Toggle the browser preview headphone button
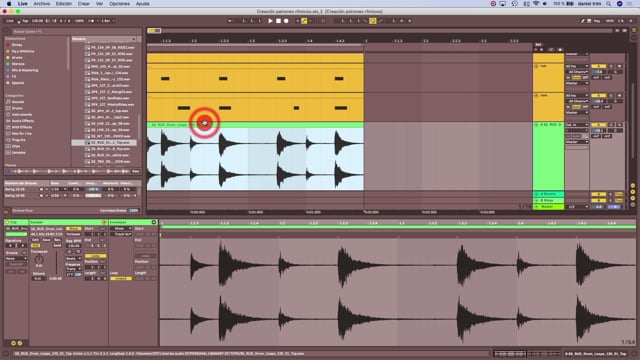Viewport: 640px width, 360px height. 8,171
